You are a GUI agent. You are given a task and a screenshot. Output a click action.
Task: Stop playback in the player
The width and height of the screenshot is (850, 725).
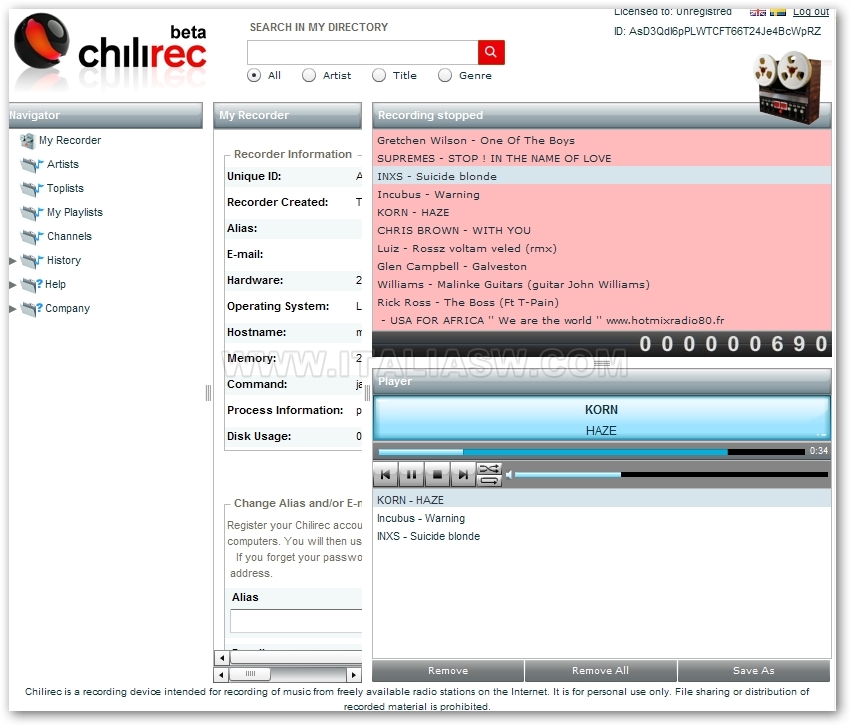click(437, 474)
